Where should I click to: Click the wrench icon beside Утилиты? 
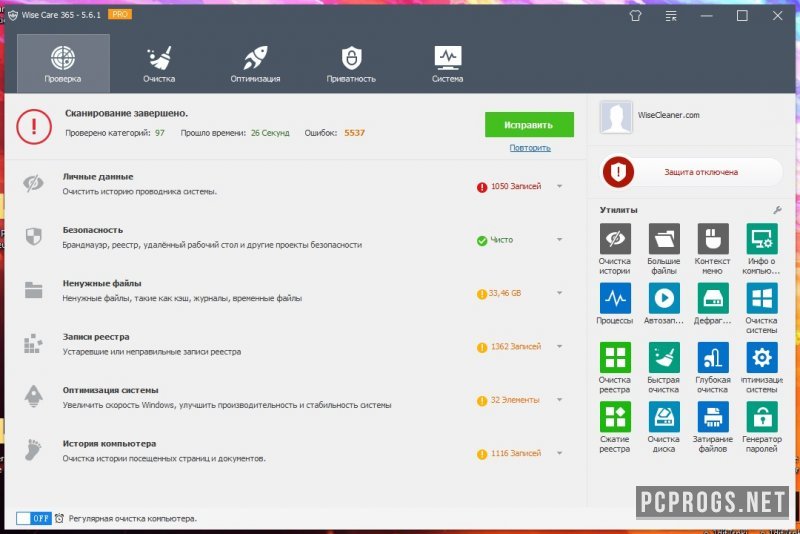click(777, 210)
